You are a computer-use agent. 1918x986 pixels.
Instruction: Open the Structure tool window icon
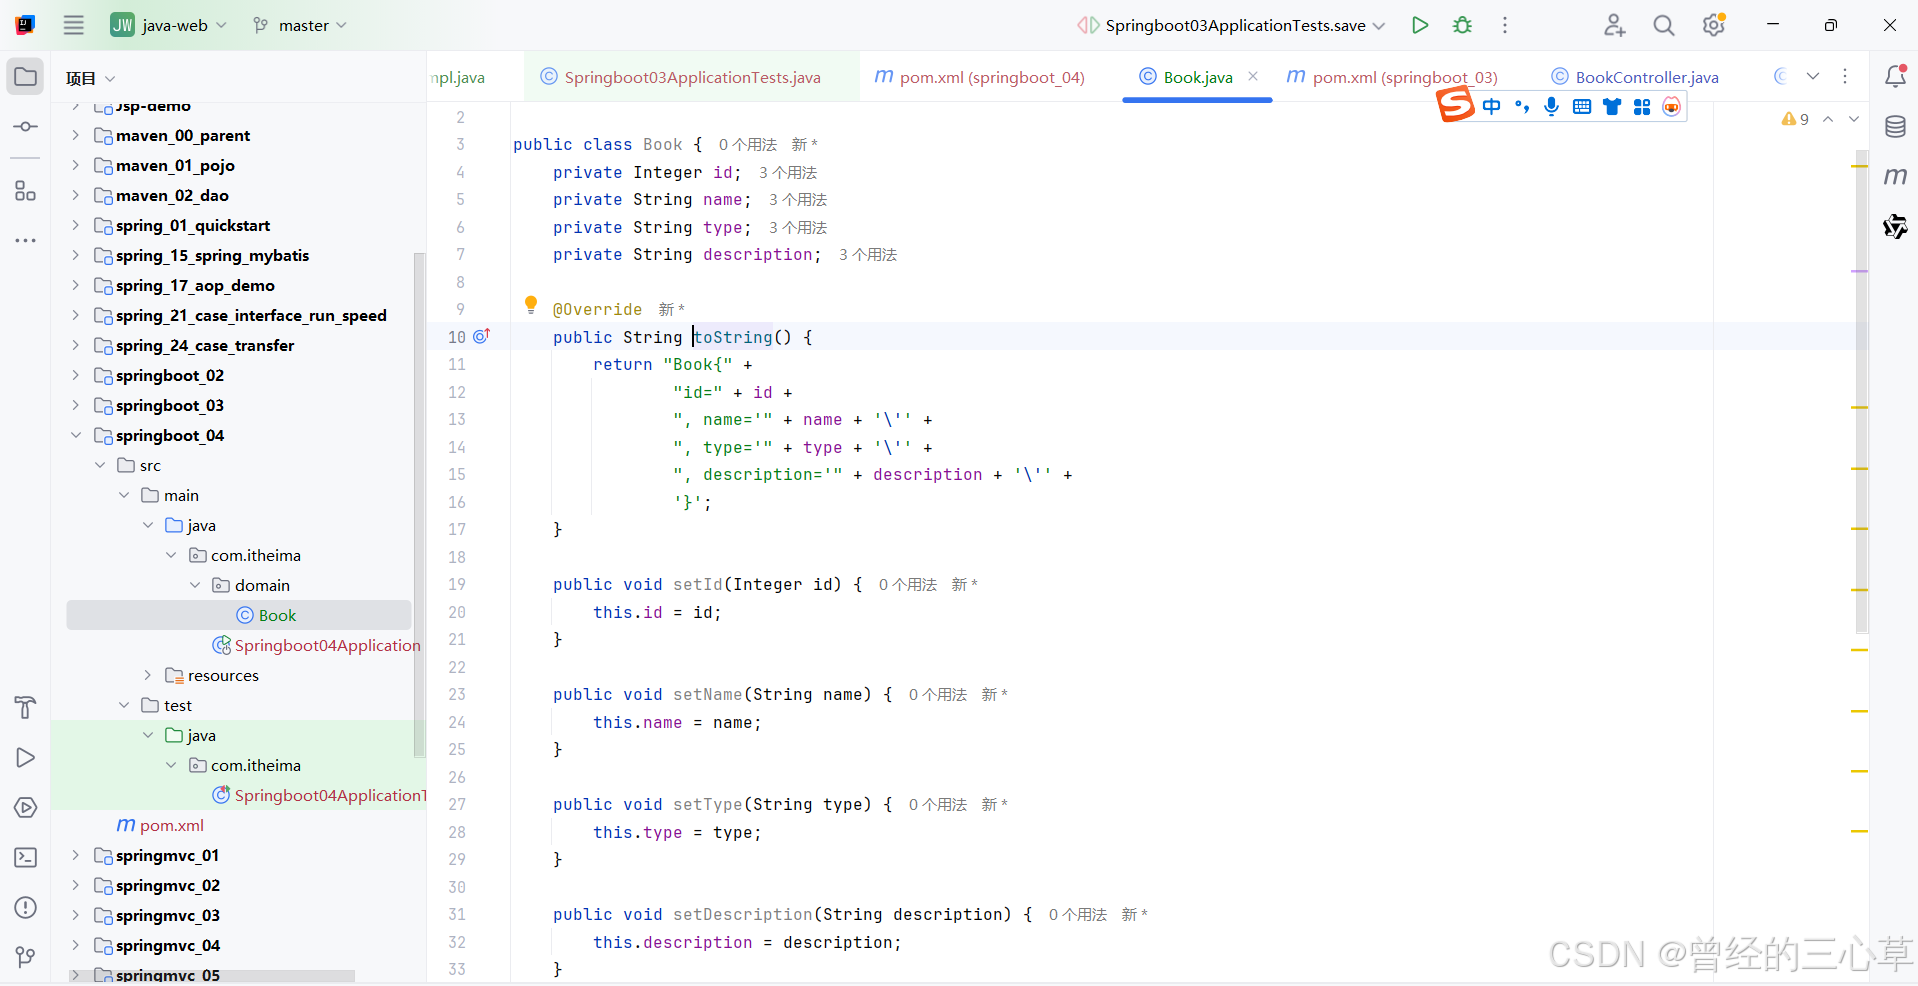pos(26,190)
